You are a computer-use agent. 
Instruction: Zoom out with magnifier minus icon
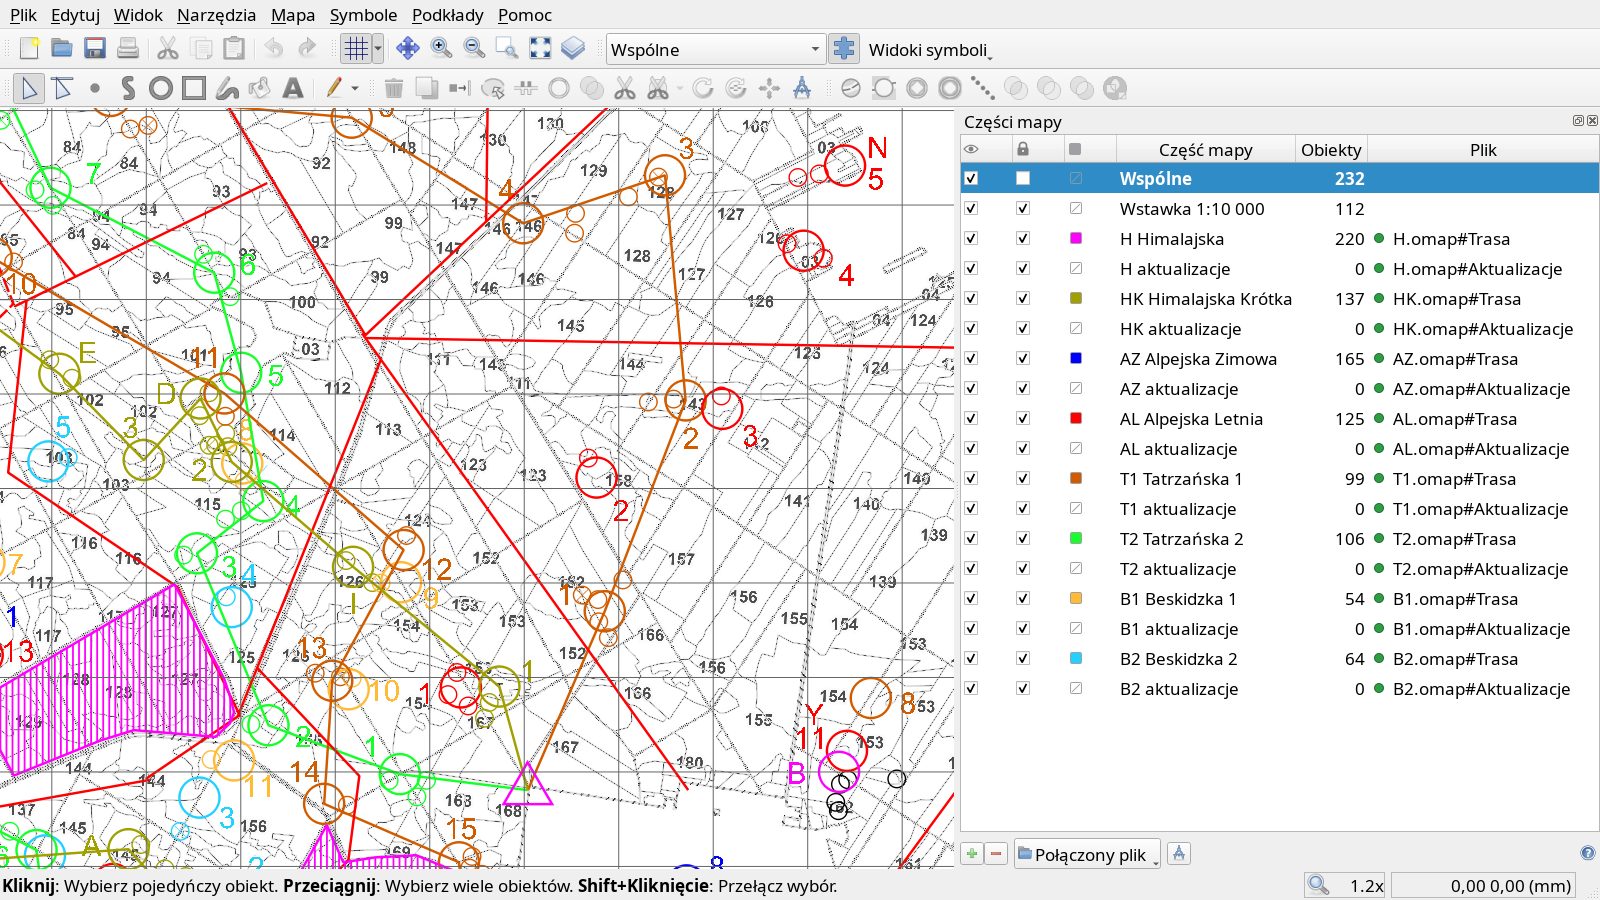click(474, 48)
